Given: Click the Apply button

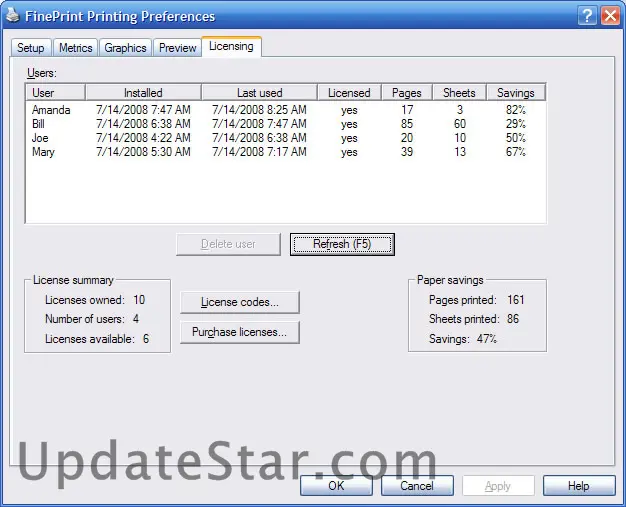Looking at the screenshot, I should point(498,486).
